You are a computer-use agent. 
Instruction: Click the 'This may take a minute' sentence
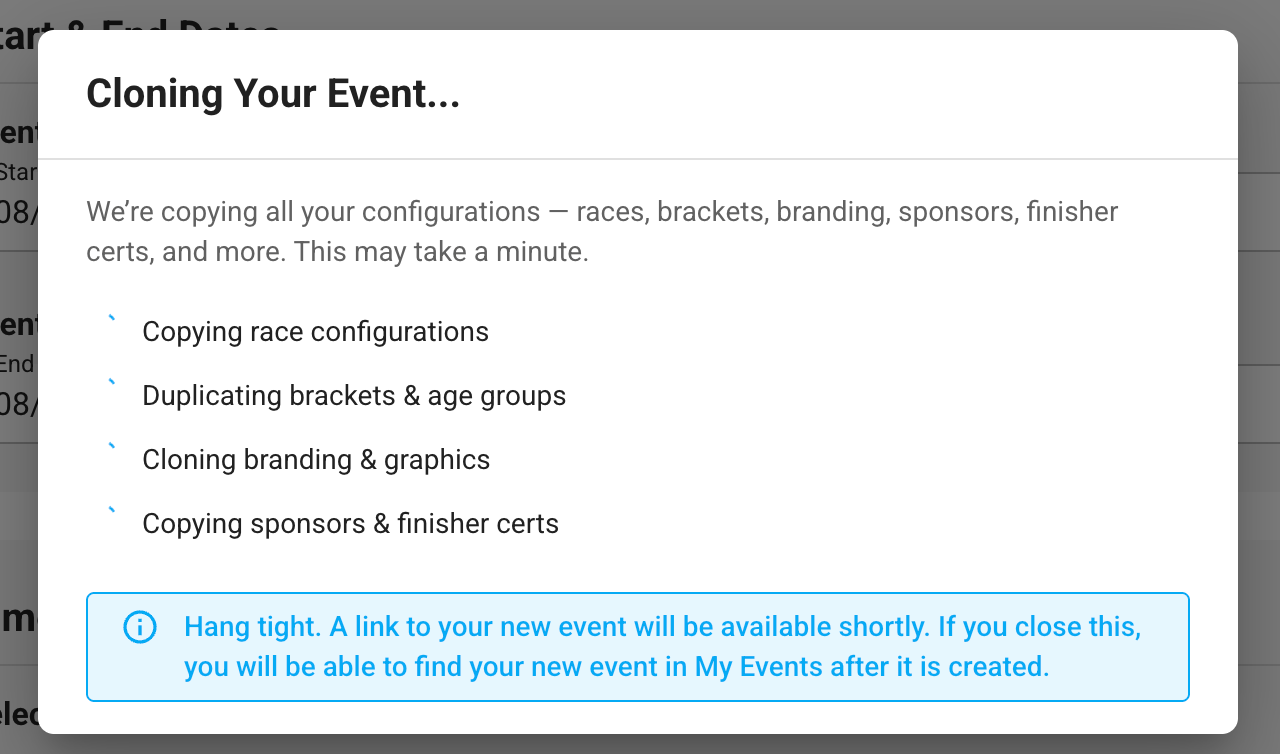tap(441, 252)
